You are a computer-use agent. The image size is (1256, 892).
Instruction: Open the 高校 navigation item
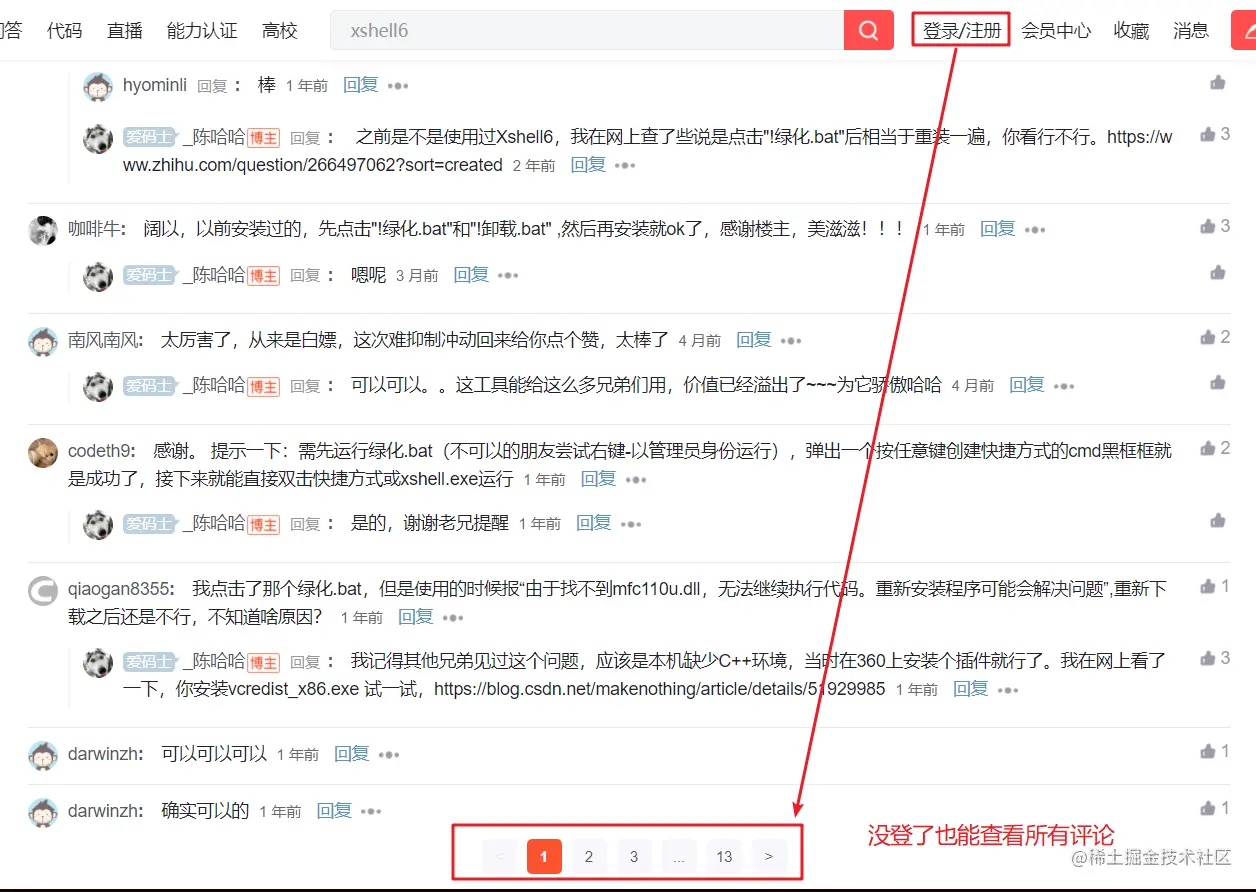point(280,30)
